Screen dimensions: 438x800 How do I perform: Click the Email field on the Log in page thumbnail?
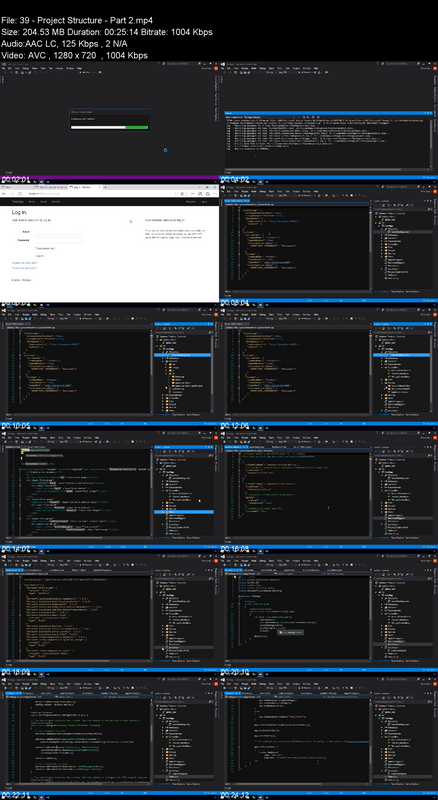tap(58, 231)
